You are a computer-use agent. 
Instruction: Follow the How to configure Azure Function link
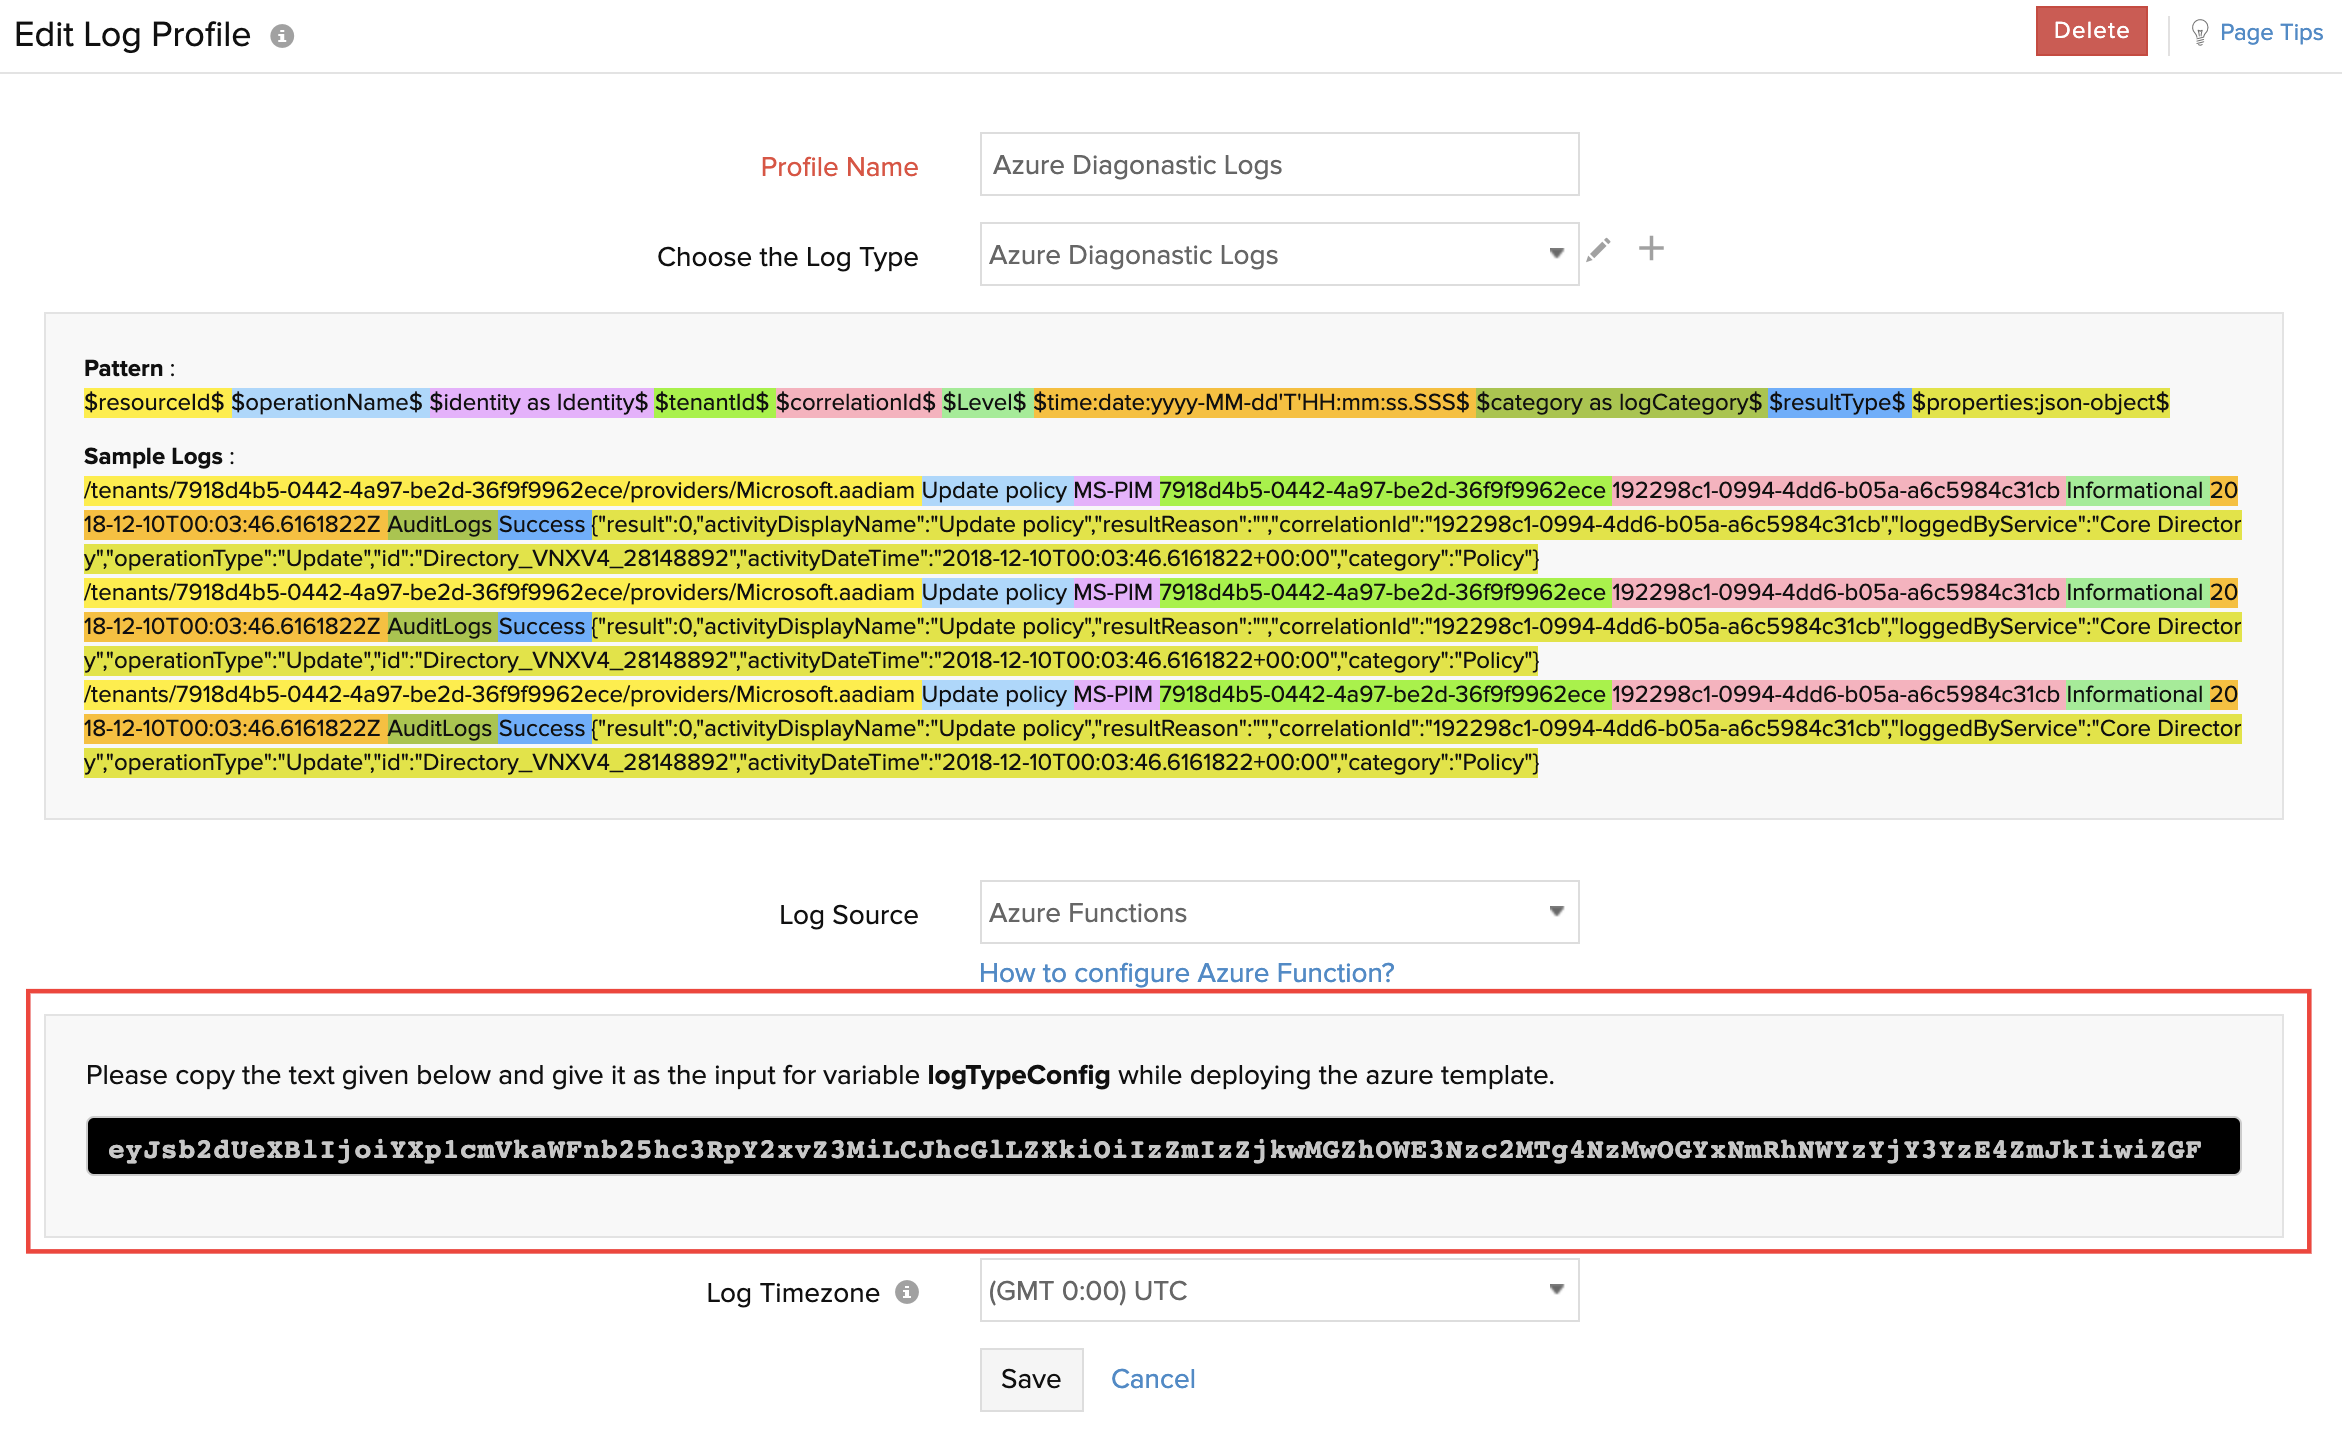(x=1186, y=972)
